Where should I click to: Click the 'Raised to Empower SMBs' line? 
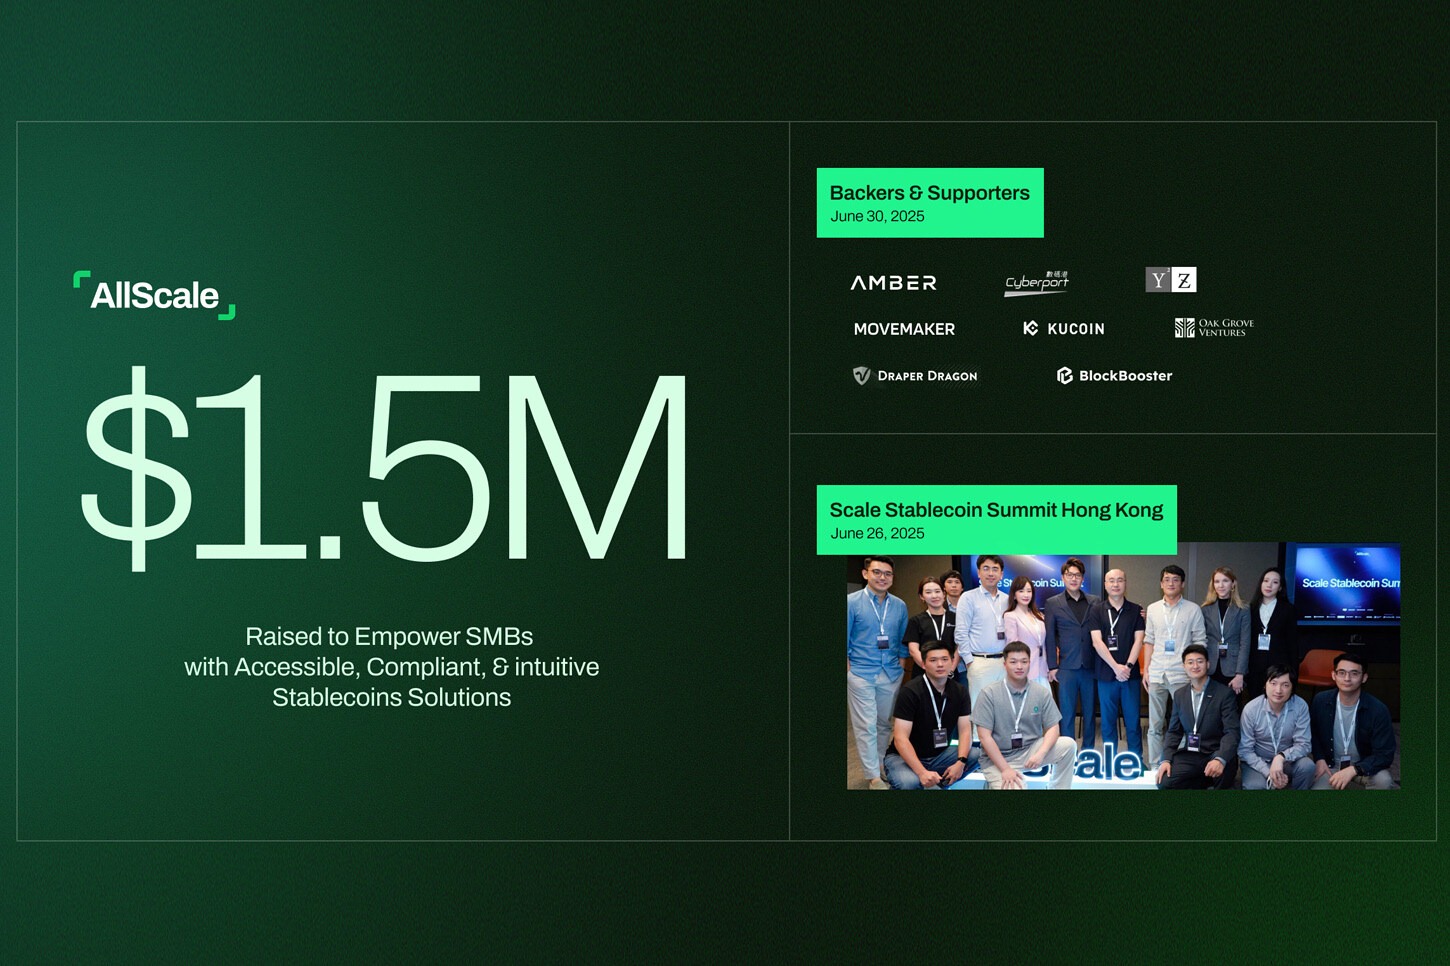coord(389,637)
